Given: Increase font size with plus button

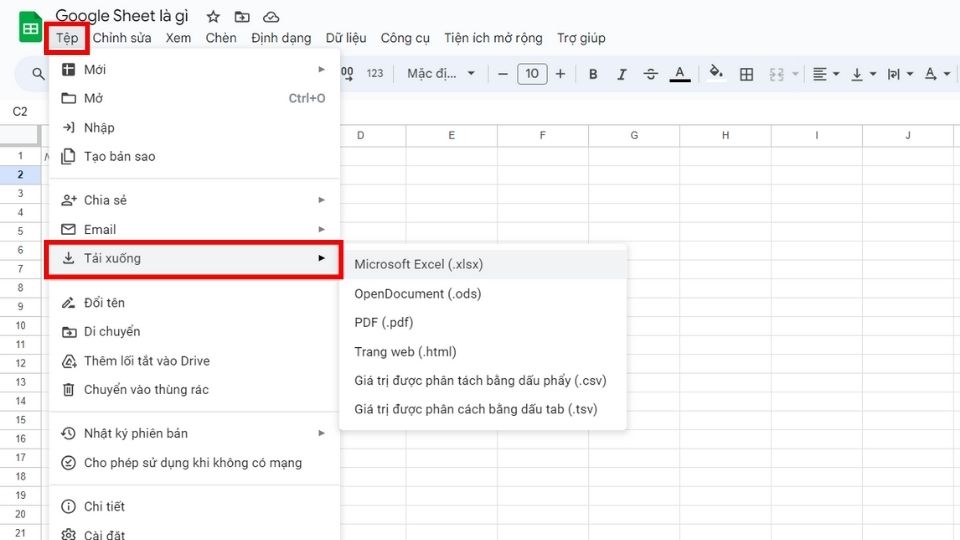Looking at the screenshot, I should click(x=560, y=74).
